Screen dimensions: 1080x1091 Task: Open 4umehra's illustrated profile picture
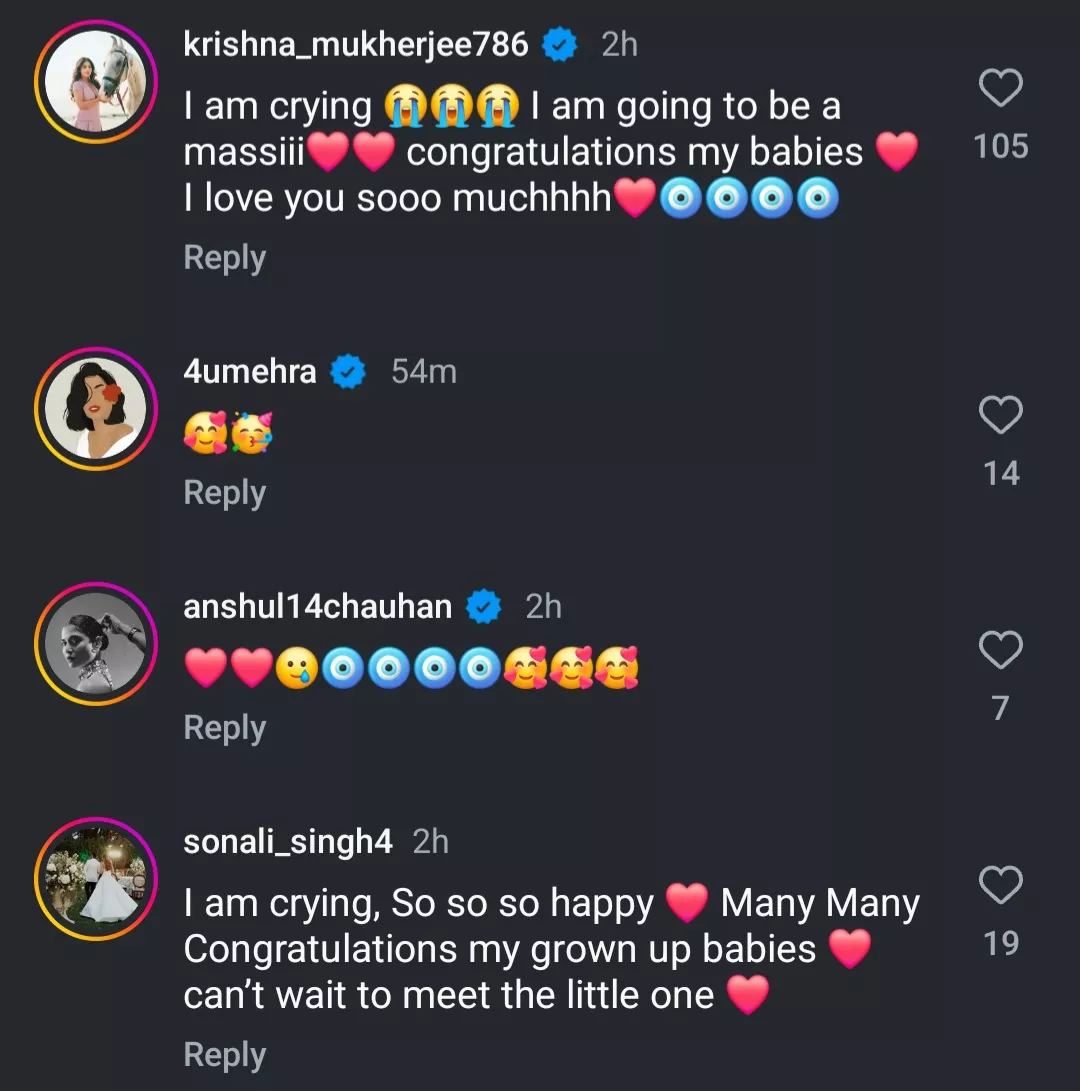pos(96,408)
